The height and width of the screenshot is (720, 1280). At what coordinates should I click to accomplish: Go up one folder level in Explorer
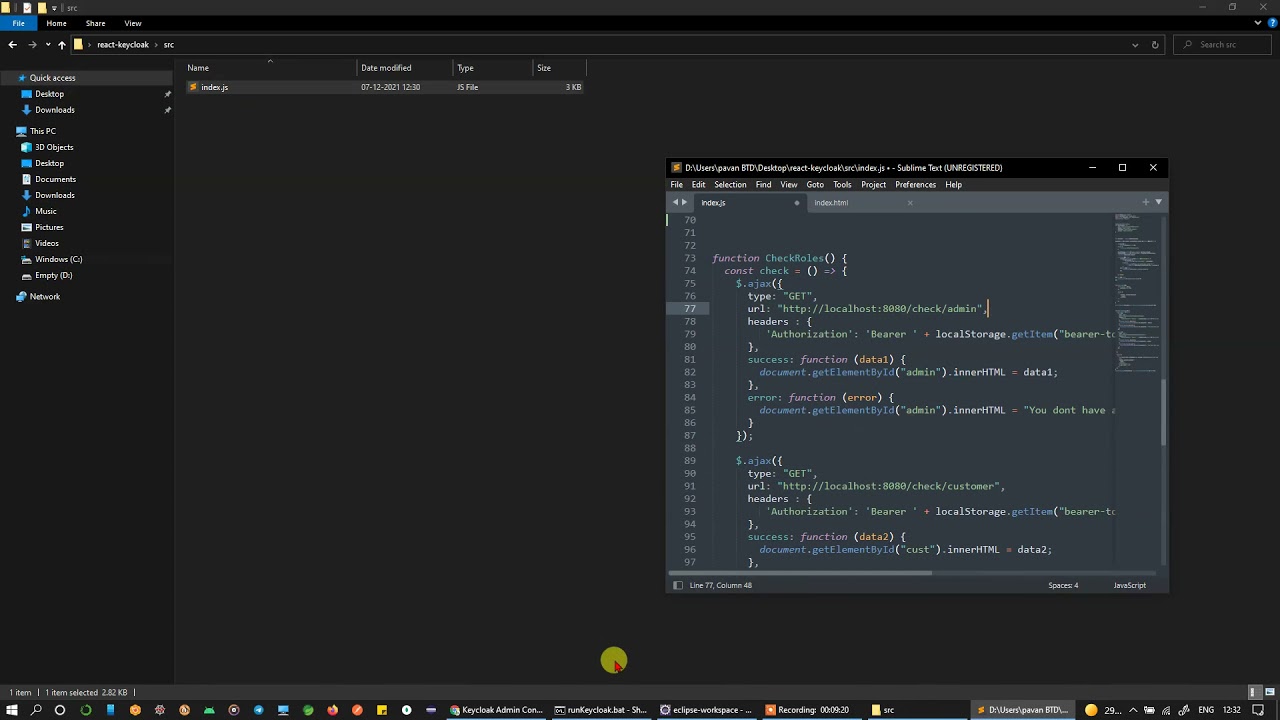coord(61,44)
